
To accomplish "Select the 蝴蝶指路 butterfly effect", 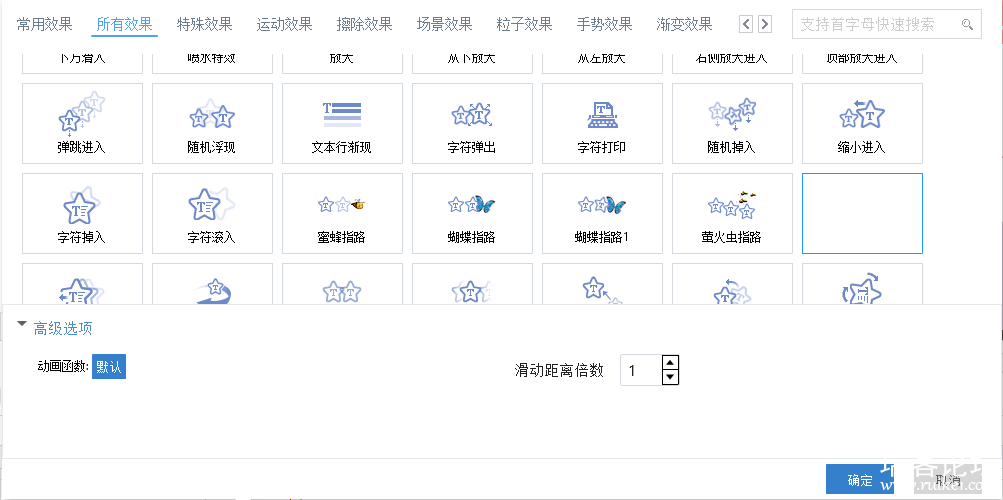I will 472,214.
